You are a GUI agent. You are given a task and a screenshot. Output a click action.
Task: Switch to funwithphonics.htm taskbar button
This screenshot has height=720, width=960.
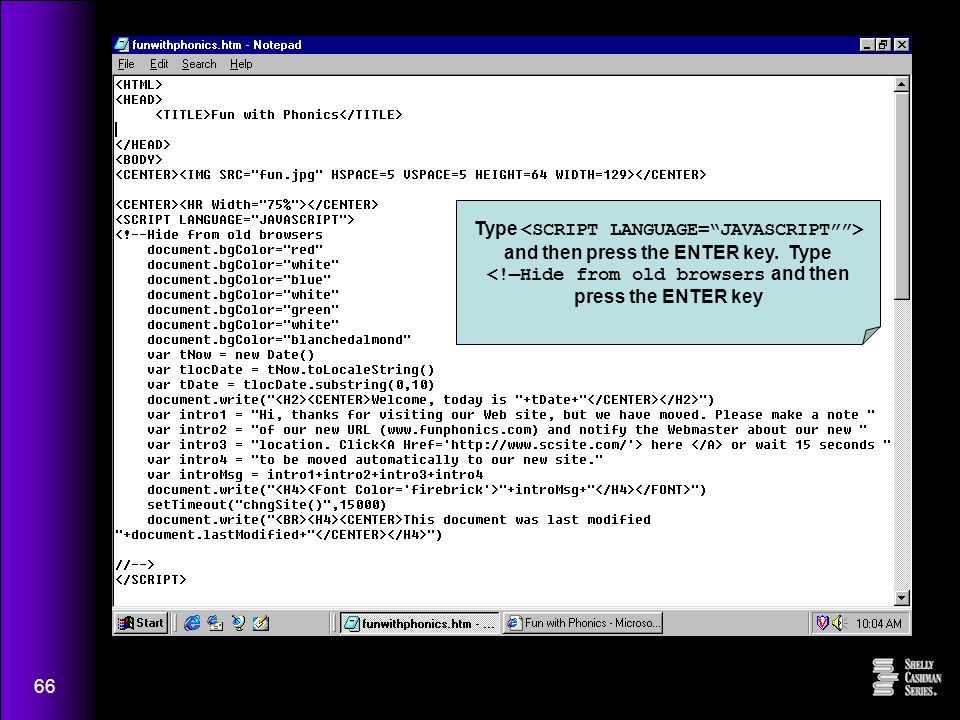click(419, 623)
